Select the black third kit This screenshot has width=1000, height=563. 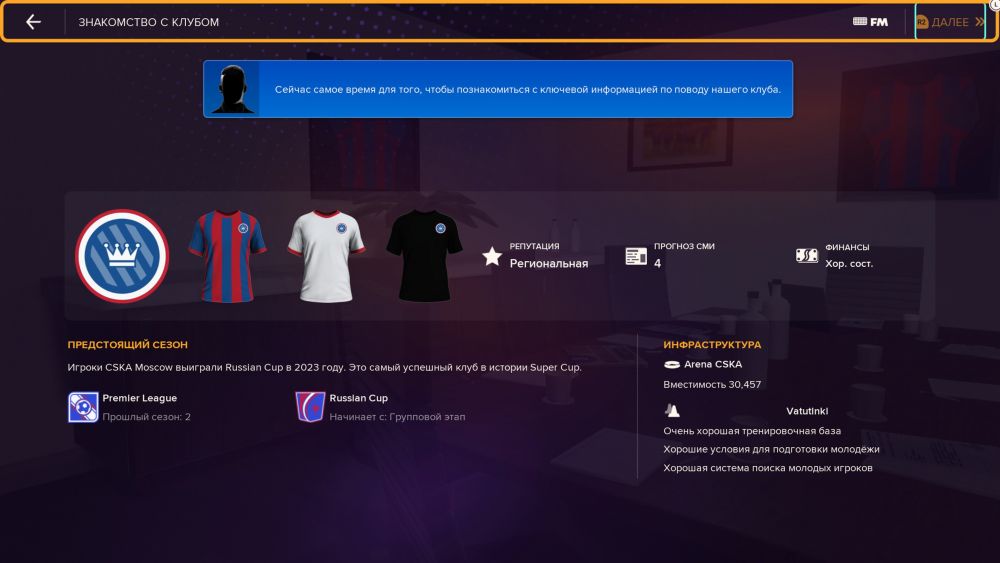(x=425, y=256)
